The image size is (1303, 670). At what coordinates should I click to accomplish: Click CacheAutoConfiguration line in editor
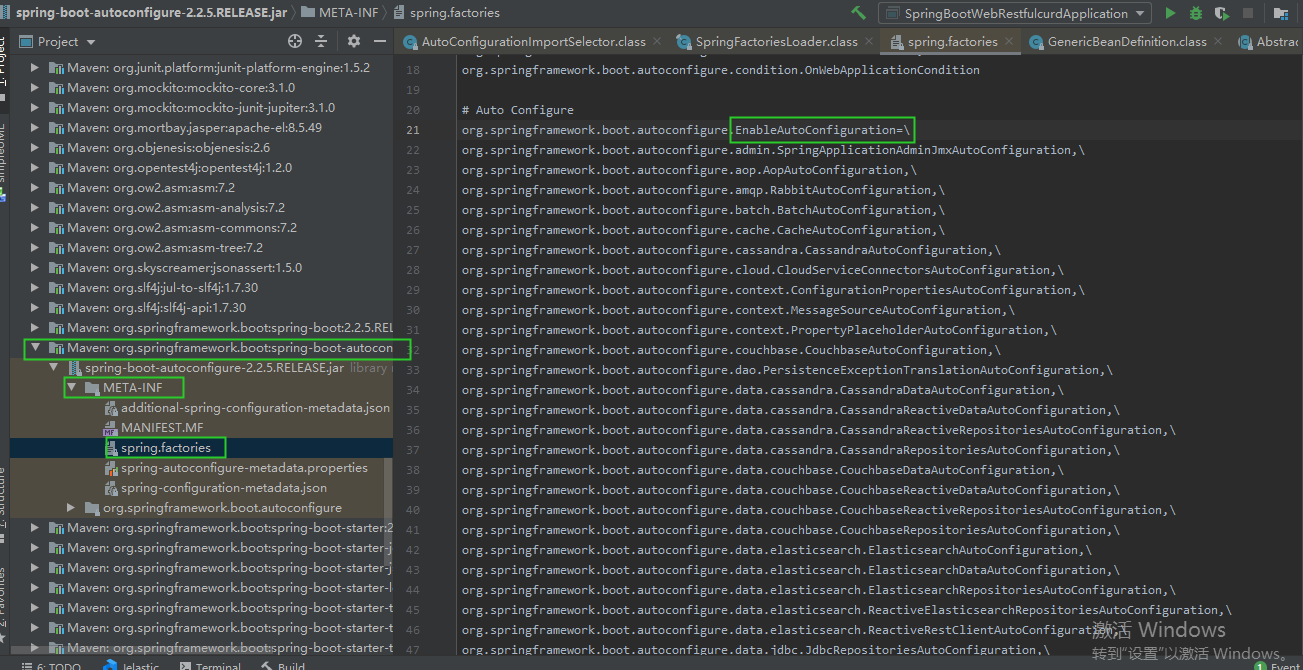703,230
